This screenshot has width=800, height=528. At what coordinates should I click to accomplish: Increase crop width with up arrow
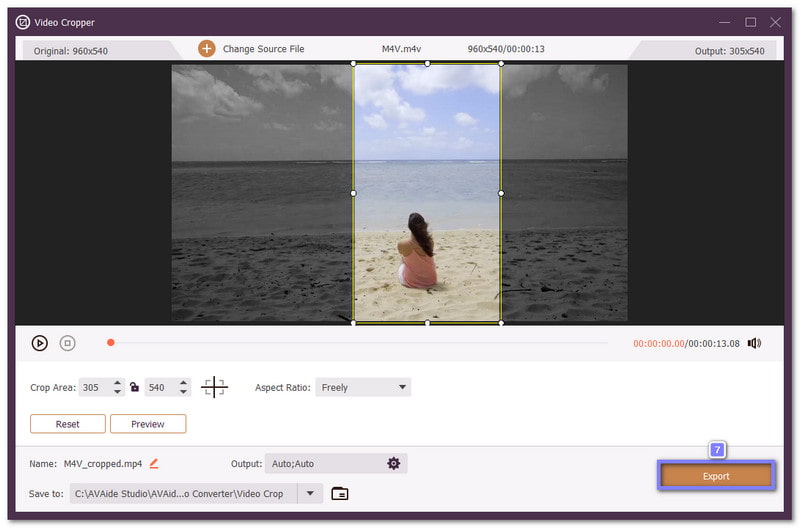pyautogui.click(x=117, y=383)
